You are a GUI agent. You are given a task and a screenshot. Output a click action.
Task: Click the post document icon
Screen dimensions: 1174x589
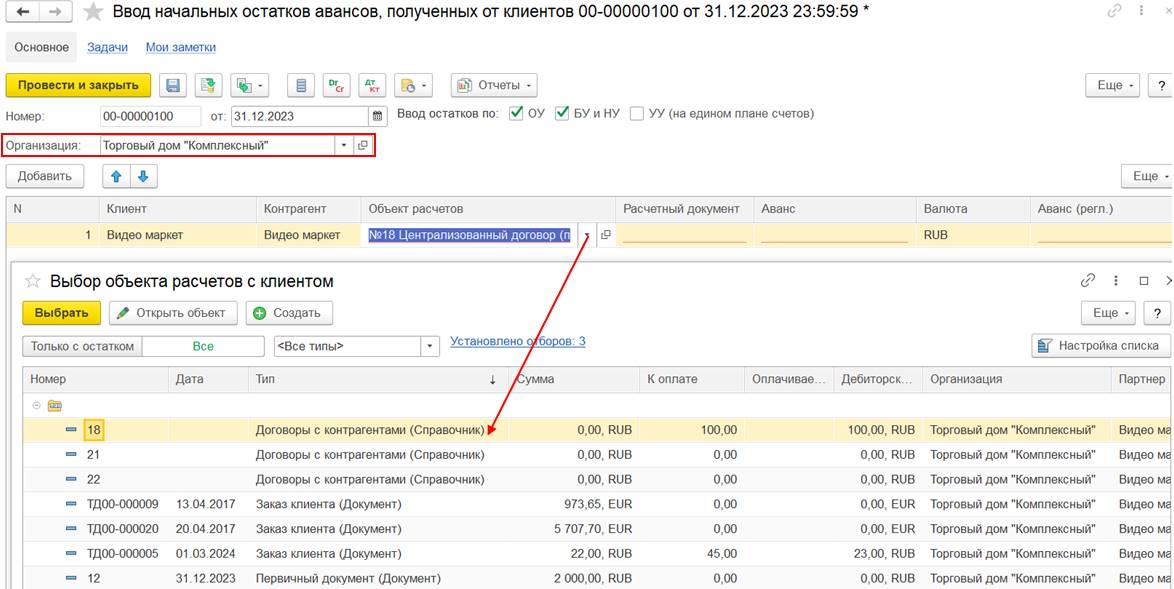209,85
